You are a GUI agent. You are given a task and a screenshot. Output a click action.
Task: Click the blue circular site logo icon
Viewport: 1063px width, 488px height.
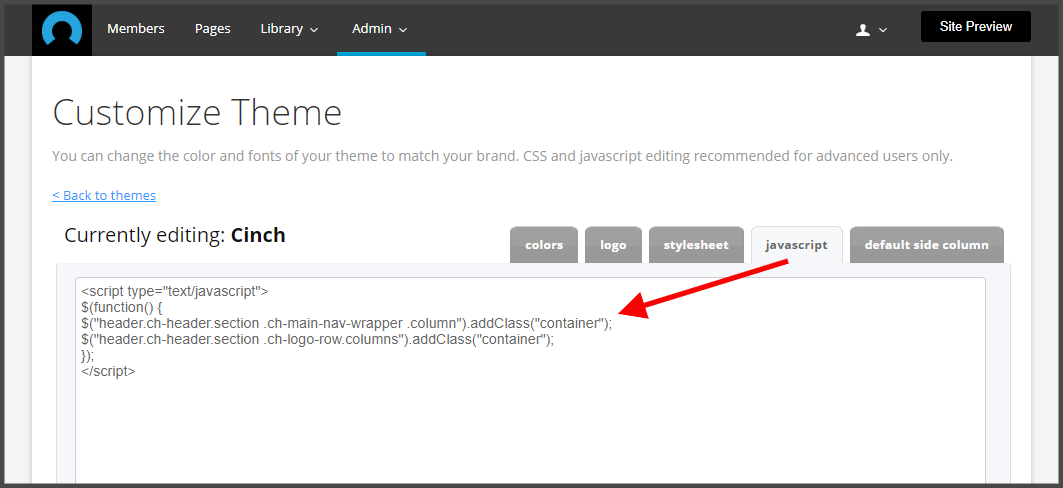[x=62, y=30]
